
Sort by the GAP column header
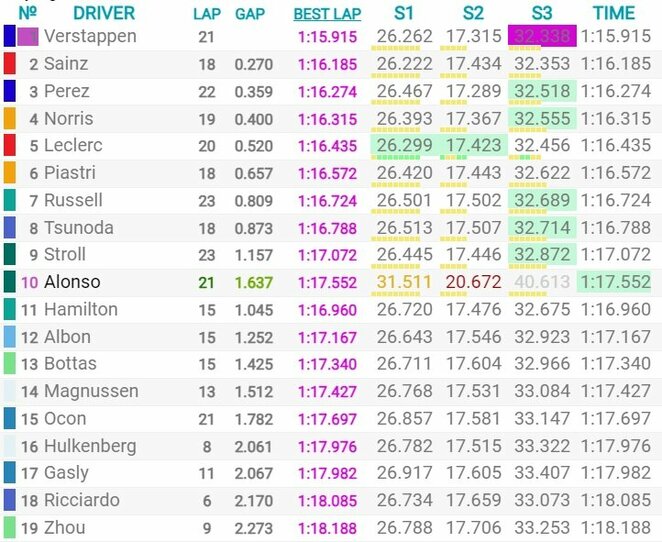click(249, 14)
